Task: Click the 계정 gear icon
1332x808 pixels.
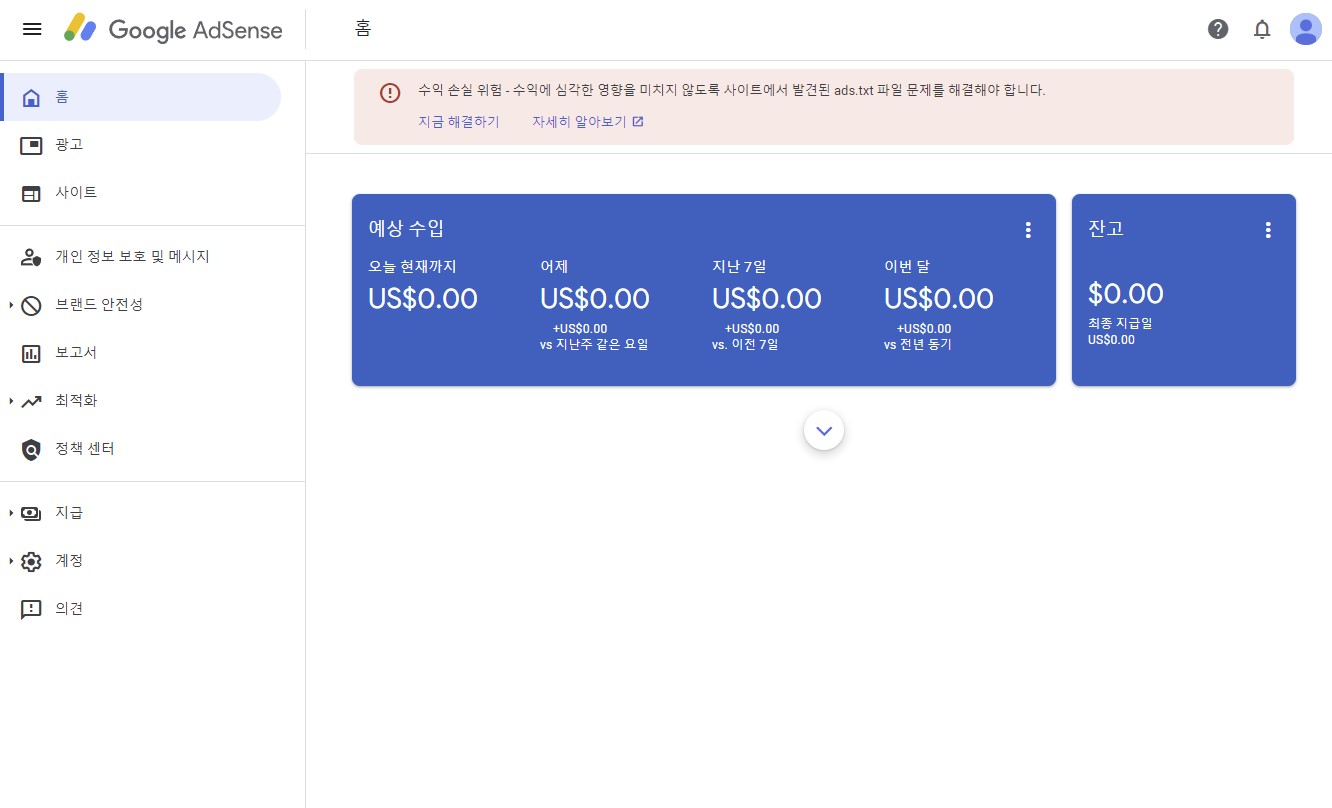Action: pyautogui.click(x=31, y=561)
